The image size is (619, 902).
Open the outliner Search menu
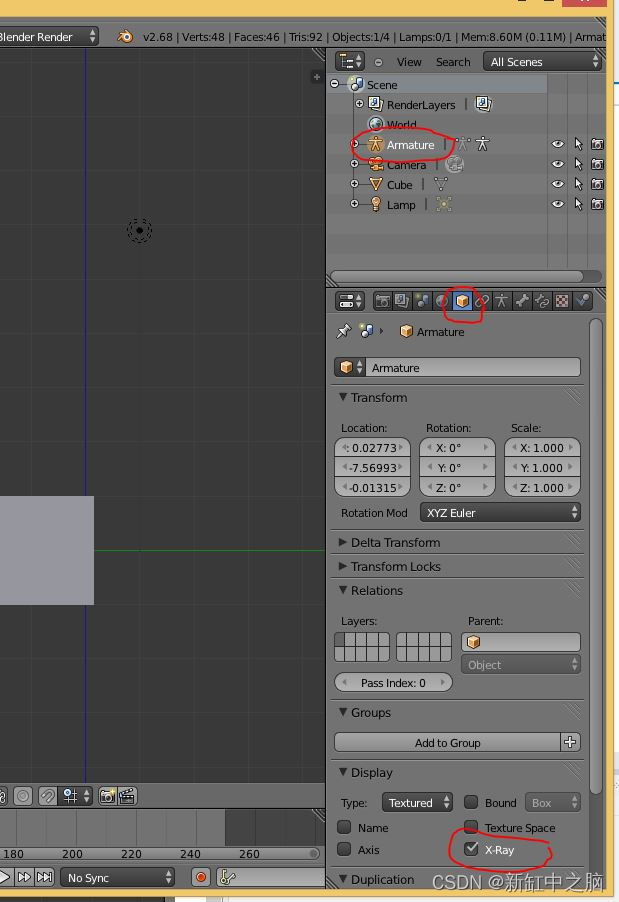pyautogui.click(x=453, y=62)
